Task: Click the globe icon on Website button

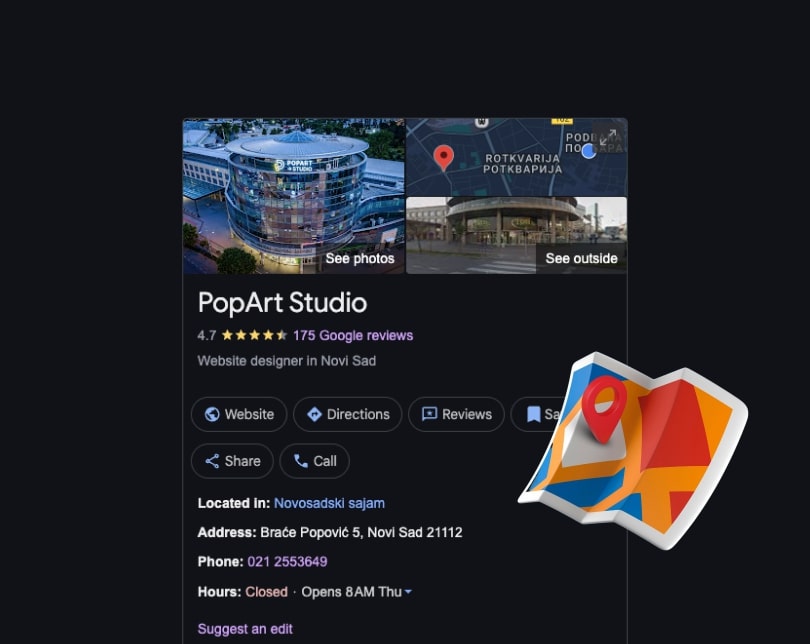Action: tap(212, 414)
